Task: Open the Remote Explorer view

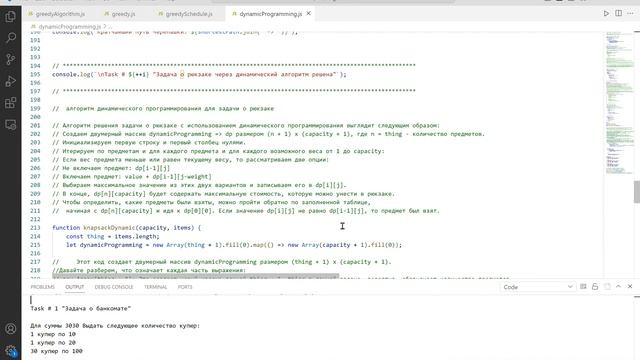Action: coord(11,124)
